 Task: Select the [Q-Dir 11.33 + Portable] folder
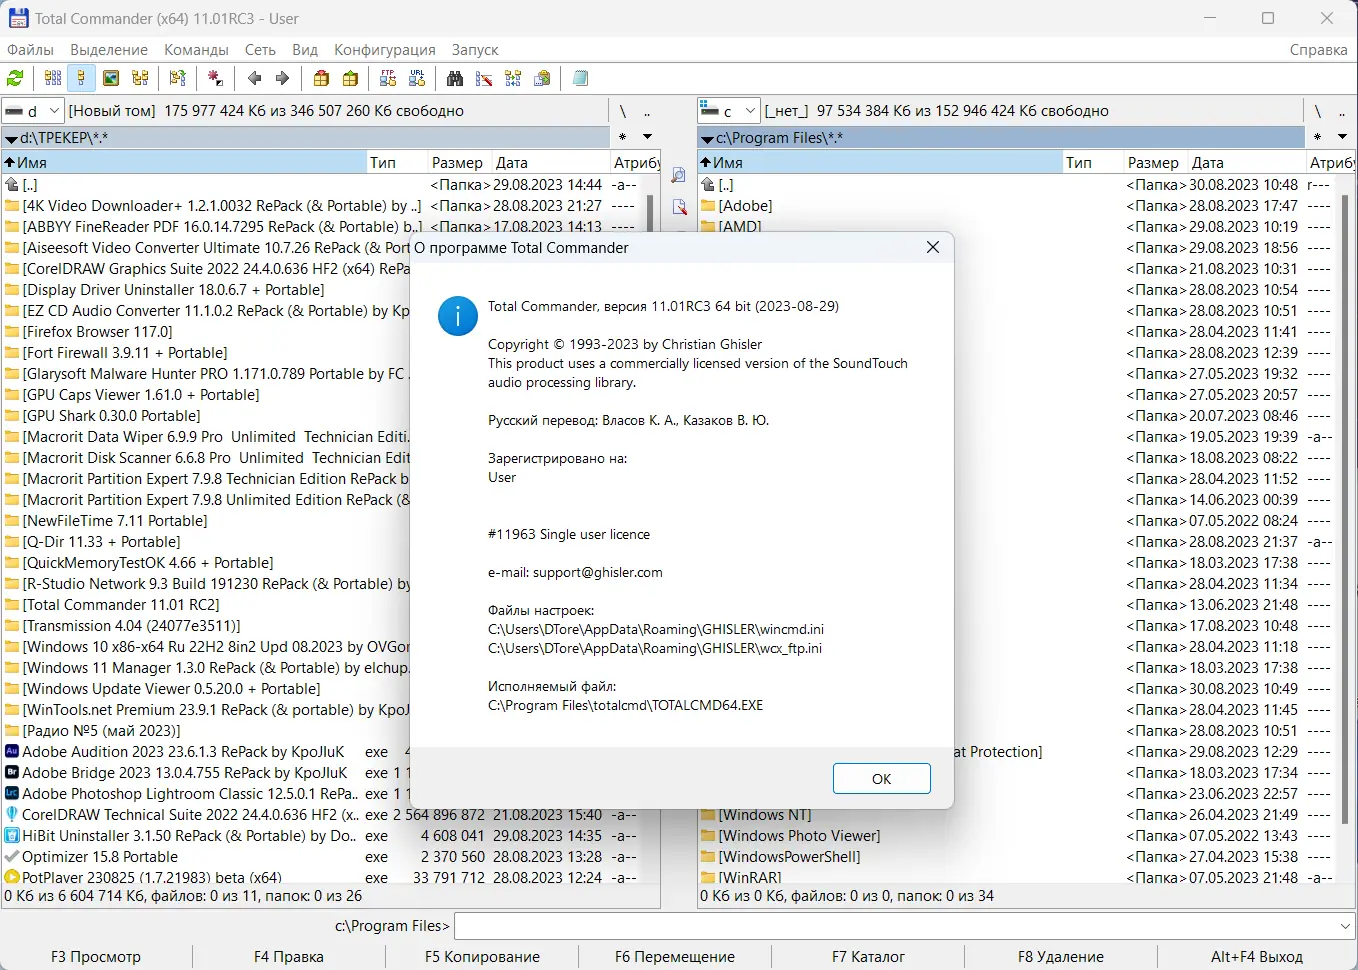(102, 541)
